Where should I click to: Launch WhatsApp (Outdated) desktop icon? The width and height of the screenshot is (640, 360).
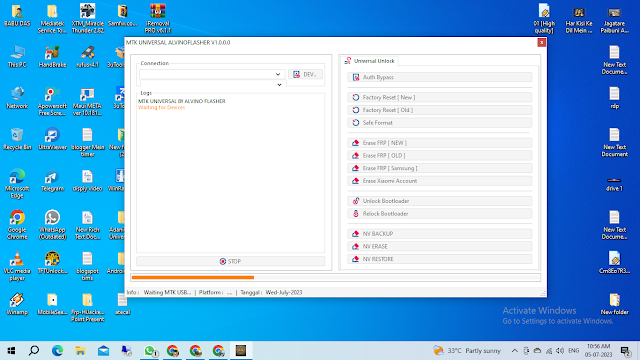coord(52,225)
